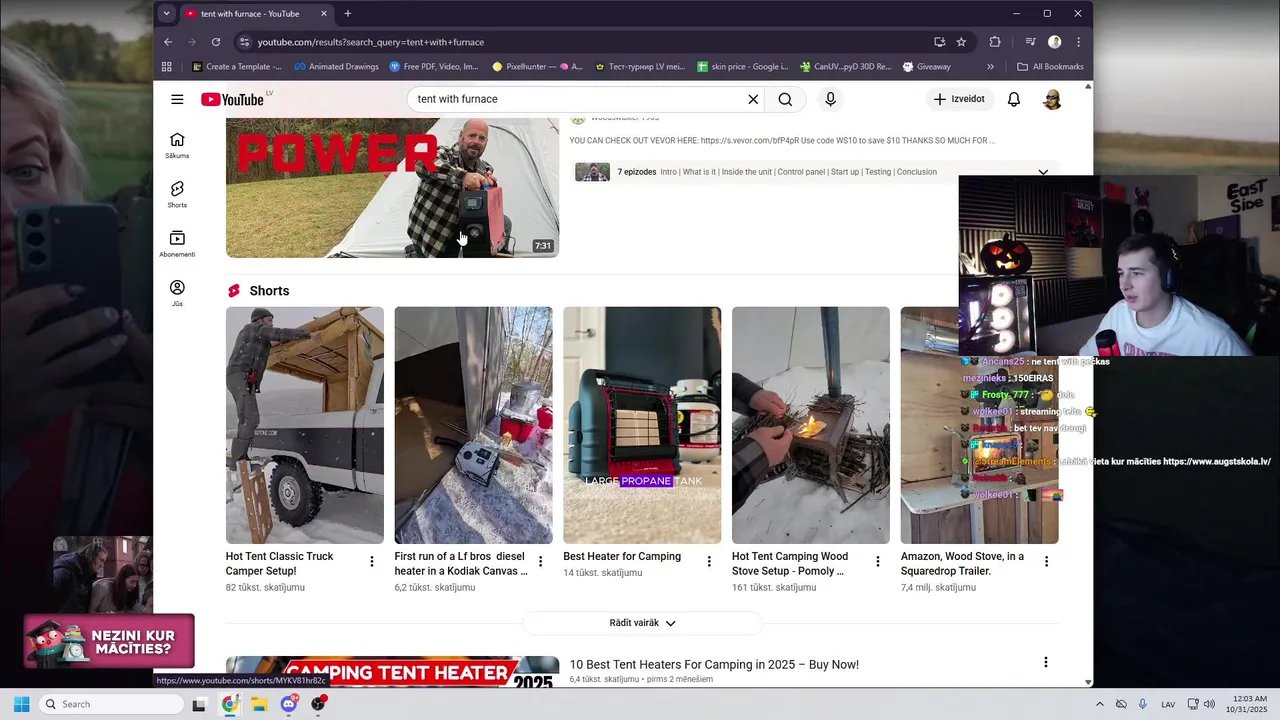This screenshot has height=720, width=1280.
Task: Open 'Animated Drawings' bookmark
Action: pos(336,67)
